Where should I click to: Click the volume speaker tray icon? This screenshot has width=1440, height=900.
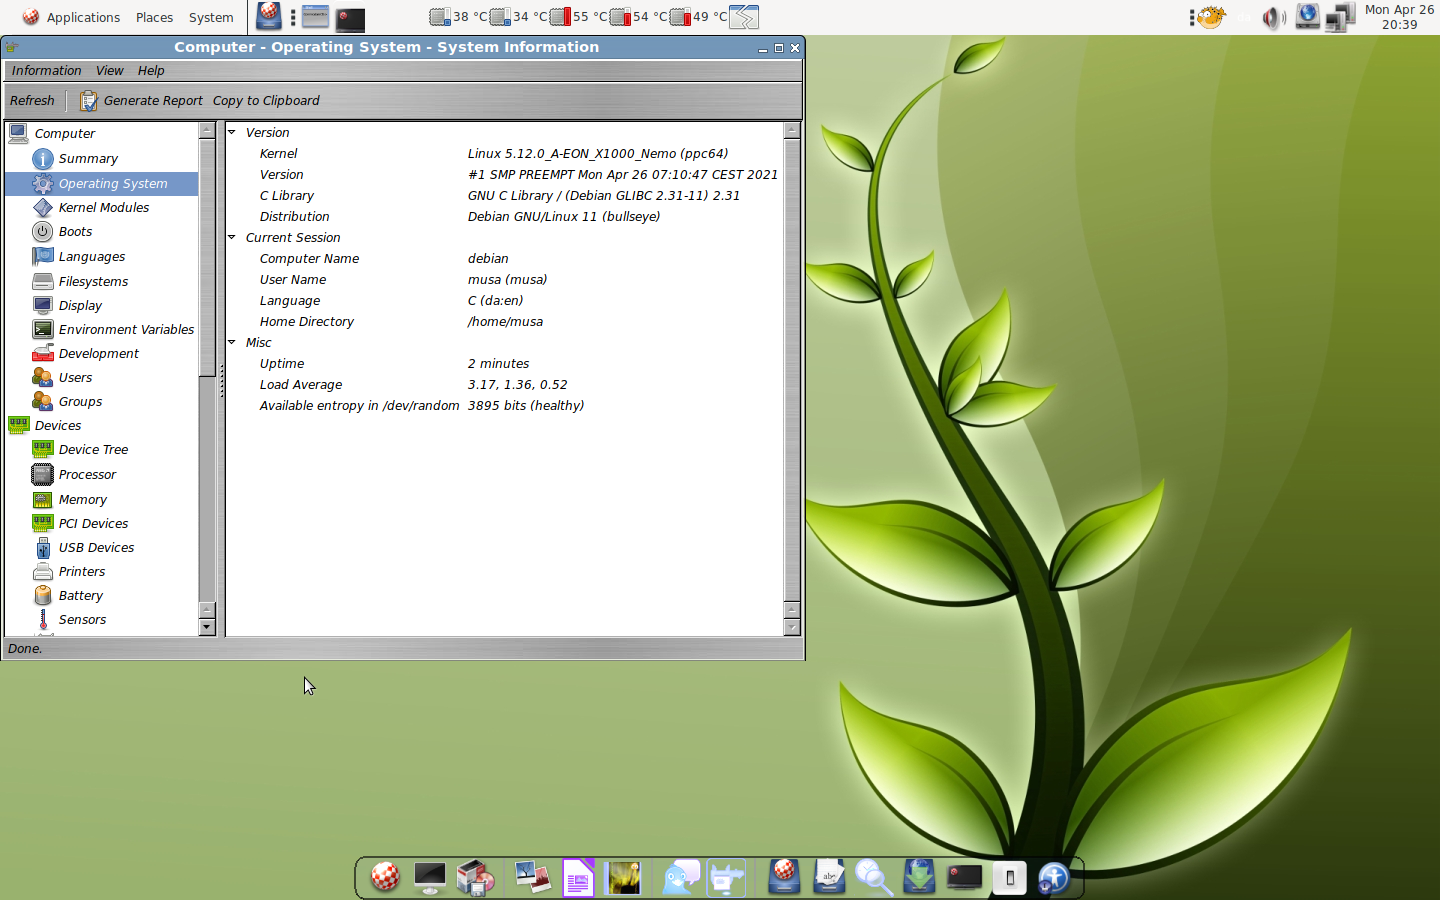coord(1272,18)
